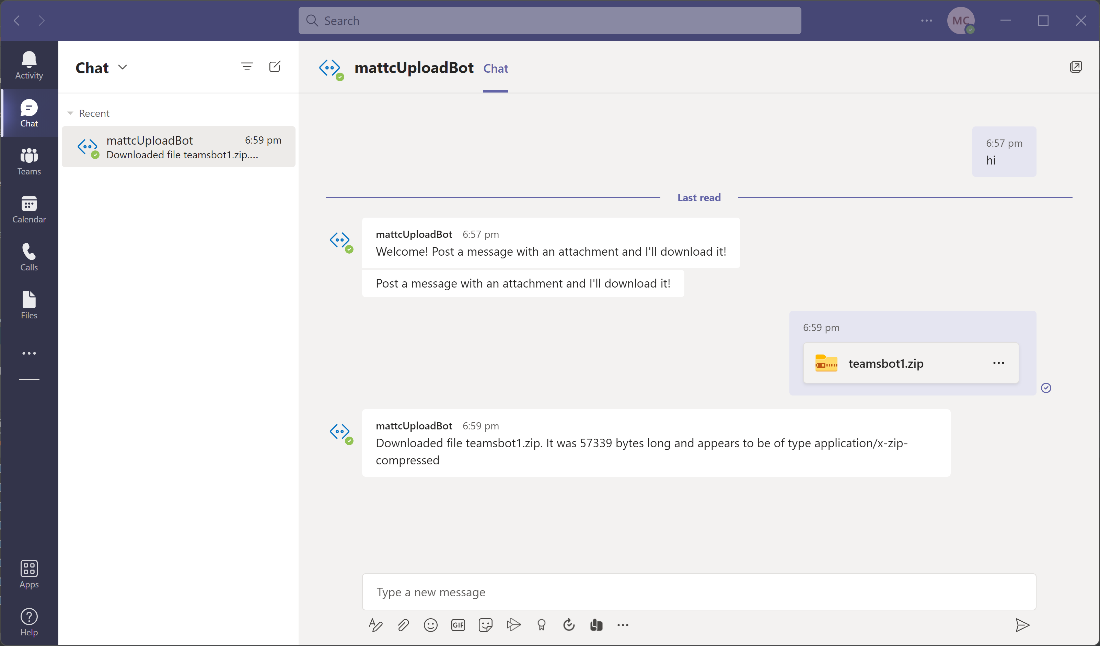The image size is (1100, 646).
Task: Click the bot avatar beside the Downloaded message
Action: 341,432
